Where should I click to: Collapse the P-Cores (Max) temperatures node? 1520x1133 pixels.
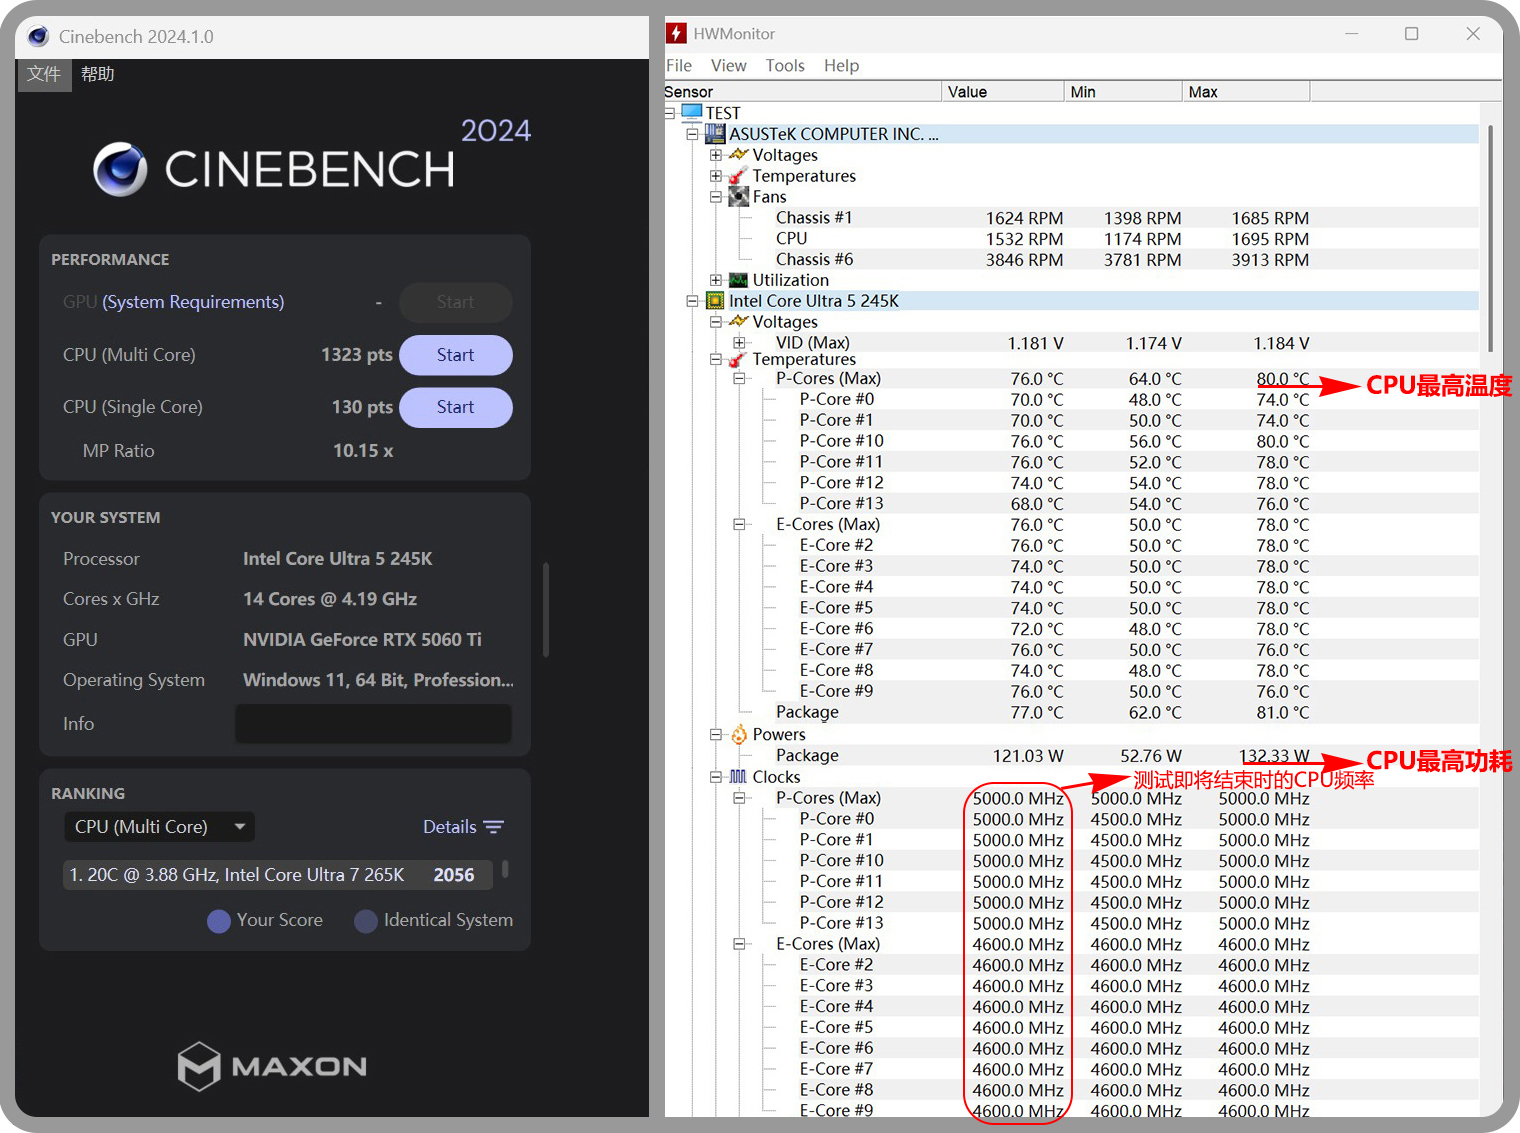pyautogui.click(x=739, y=379)
